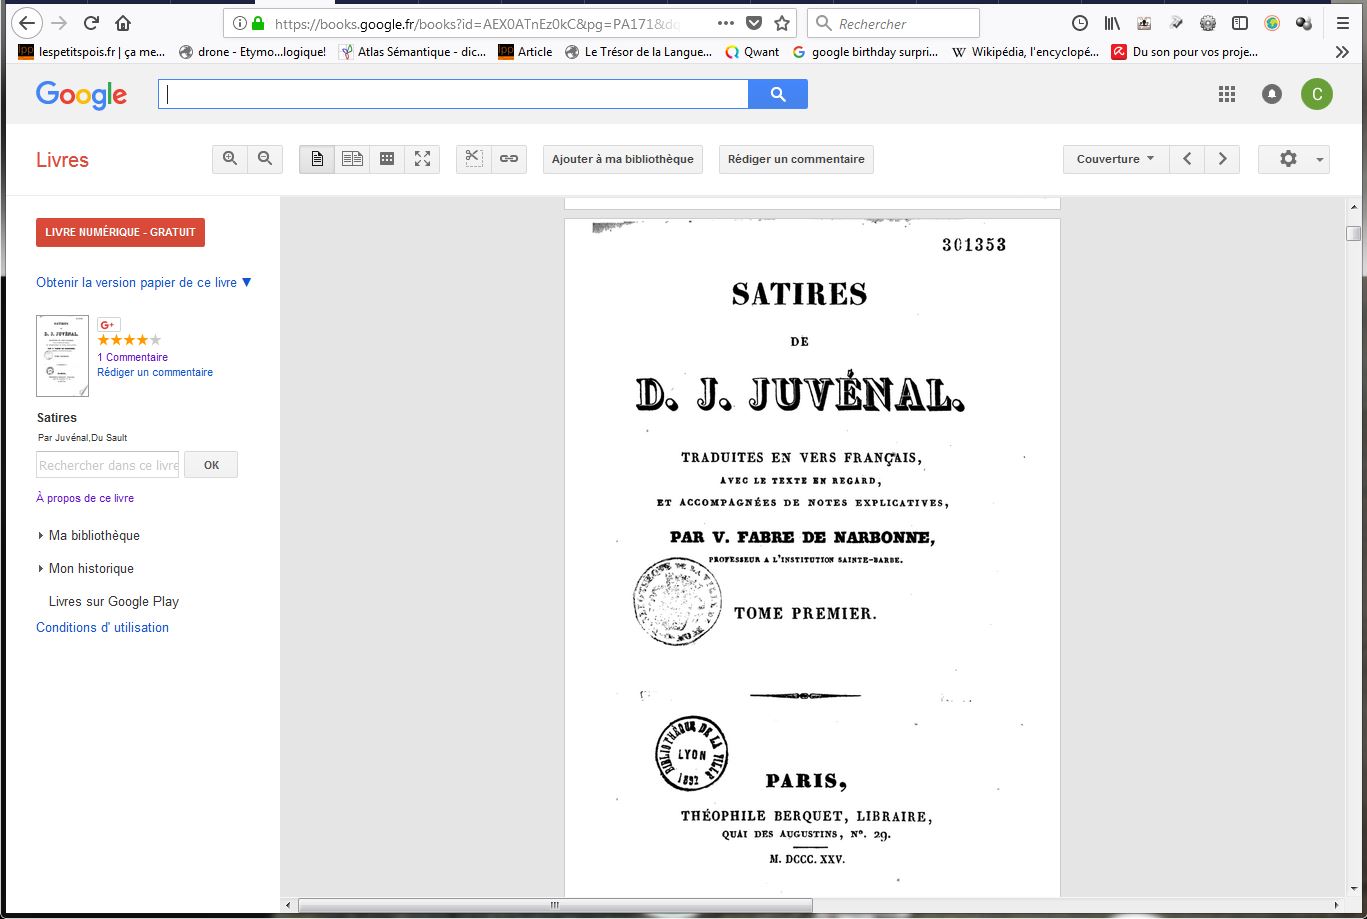Open the settings gear dropdown
This screenshot has width=1367, height=919.
1293,159
